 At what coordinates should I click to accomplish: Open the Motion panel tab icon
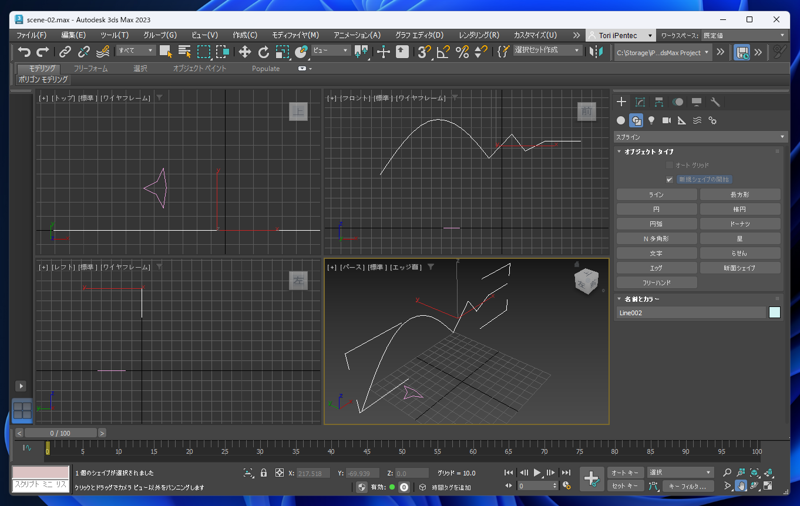678,102
